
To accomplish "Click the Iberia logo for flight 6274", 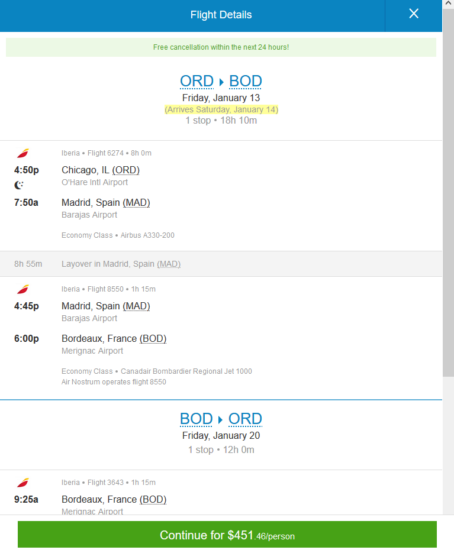I will coord(23,153).
